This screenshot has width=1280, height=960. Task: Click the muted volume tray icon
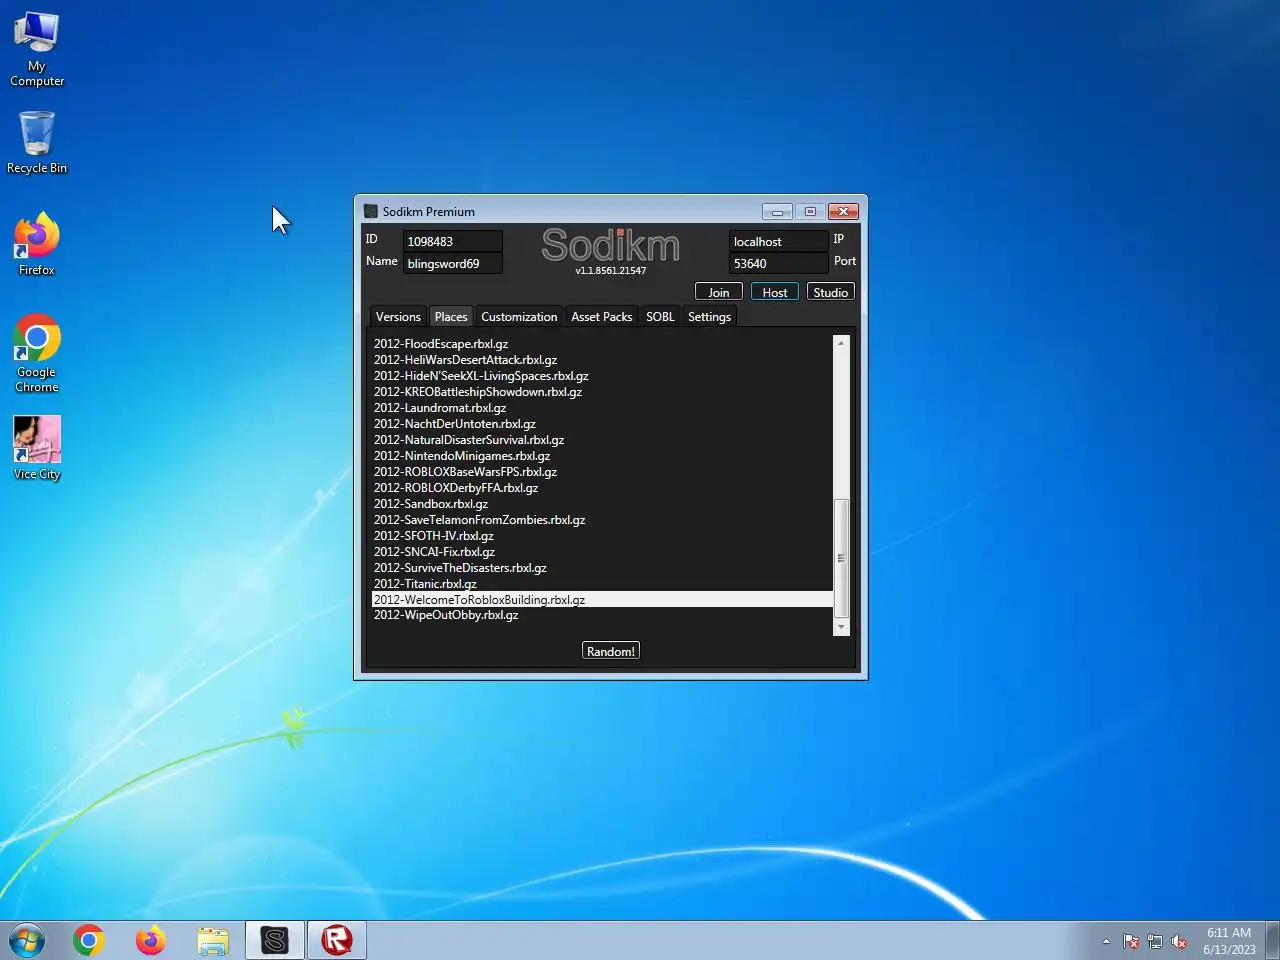[x=1179, y=941]
